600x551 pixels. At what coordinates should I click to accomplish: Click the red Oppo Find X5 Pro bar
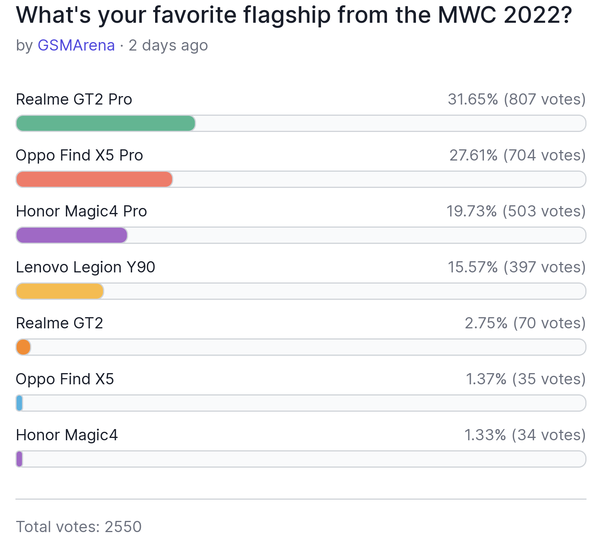pos(94,179)
